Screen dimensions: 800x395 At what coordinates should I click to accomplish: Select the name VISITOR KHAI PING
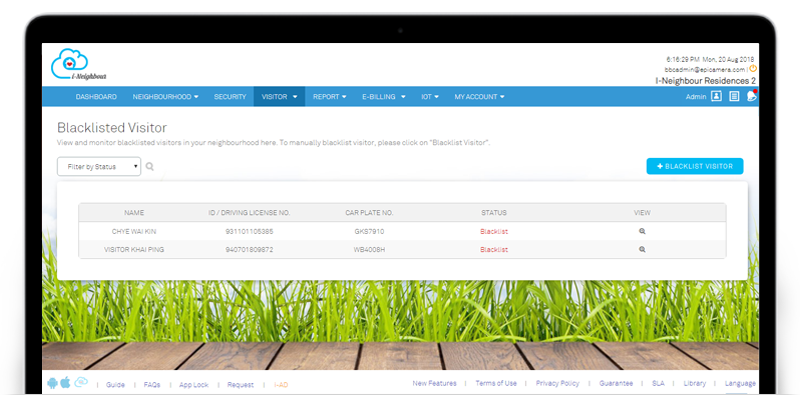click(x=134, y=250)
